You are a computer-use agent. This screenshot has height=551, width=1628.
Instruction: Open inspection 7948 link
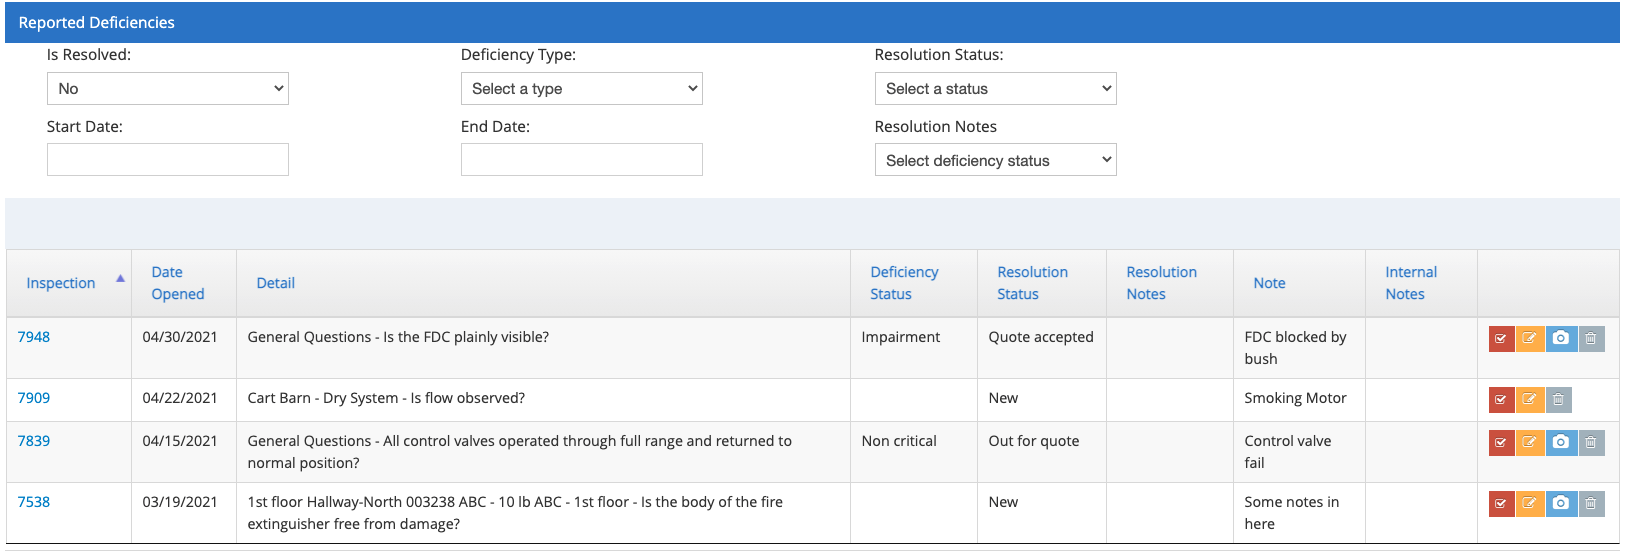point(34,337)
